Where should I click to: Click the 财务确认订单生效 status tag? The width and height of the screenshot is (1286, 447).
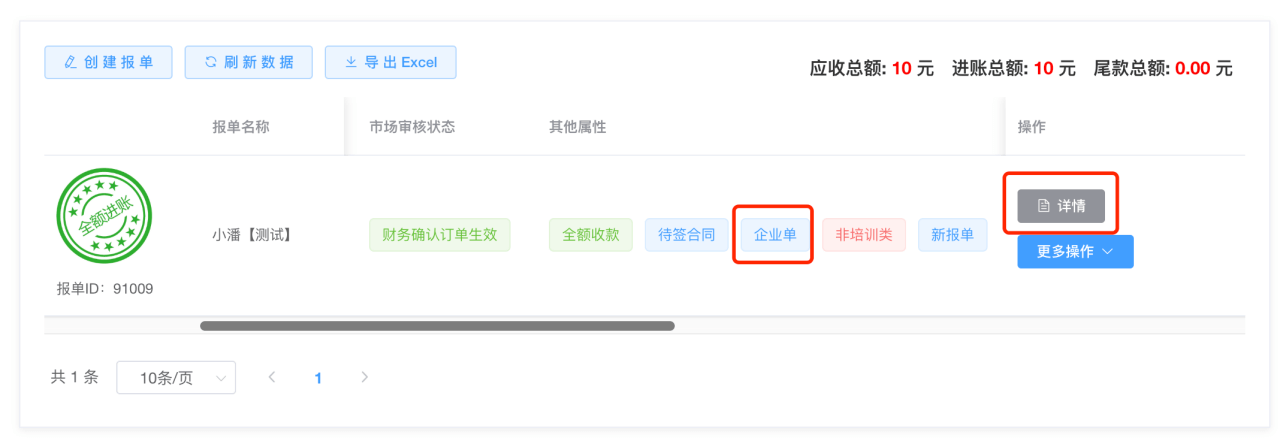pyautogui.click(x=439, y=235)
